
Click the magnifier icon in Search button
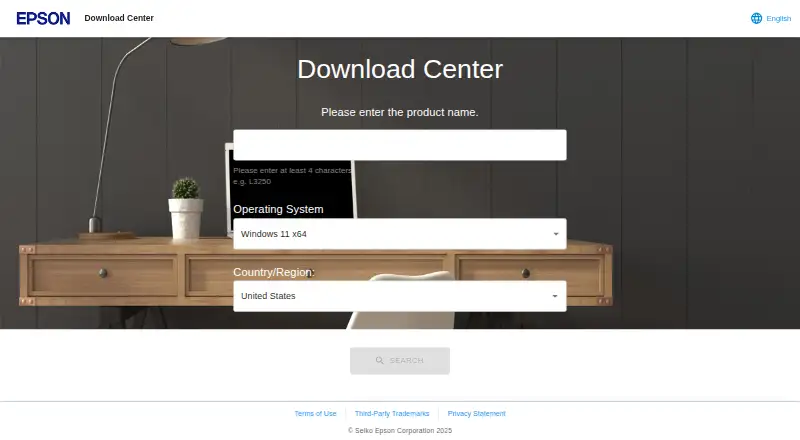[x=380, y=360]
